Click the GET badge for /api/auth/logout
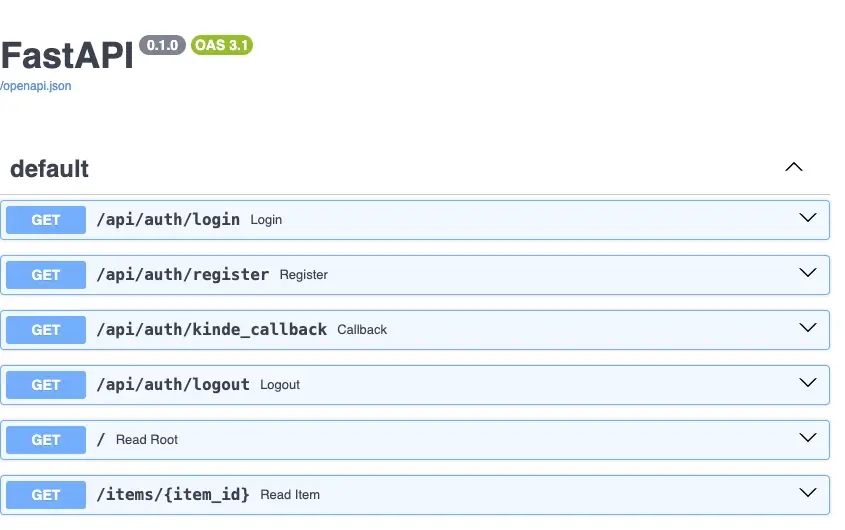This screenshot has width=845, height=530. click(x=46, y=385)
